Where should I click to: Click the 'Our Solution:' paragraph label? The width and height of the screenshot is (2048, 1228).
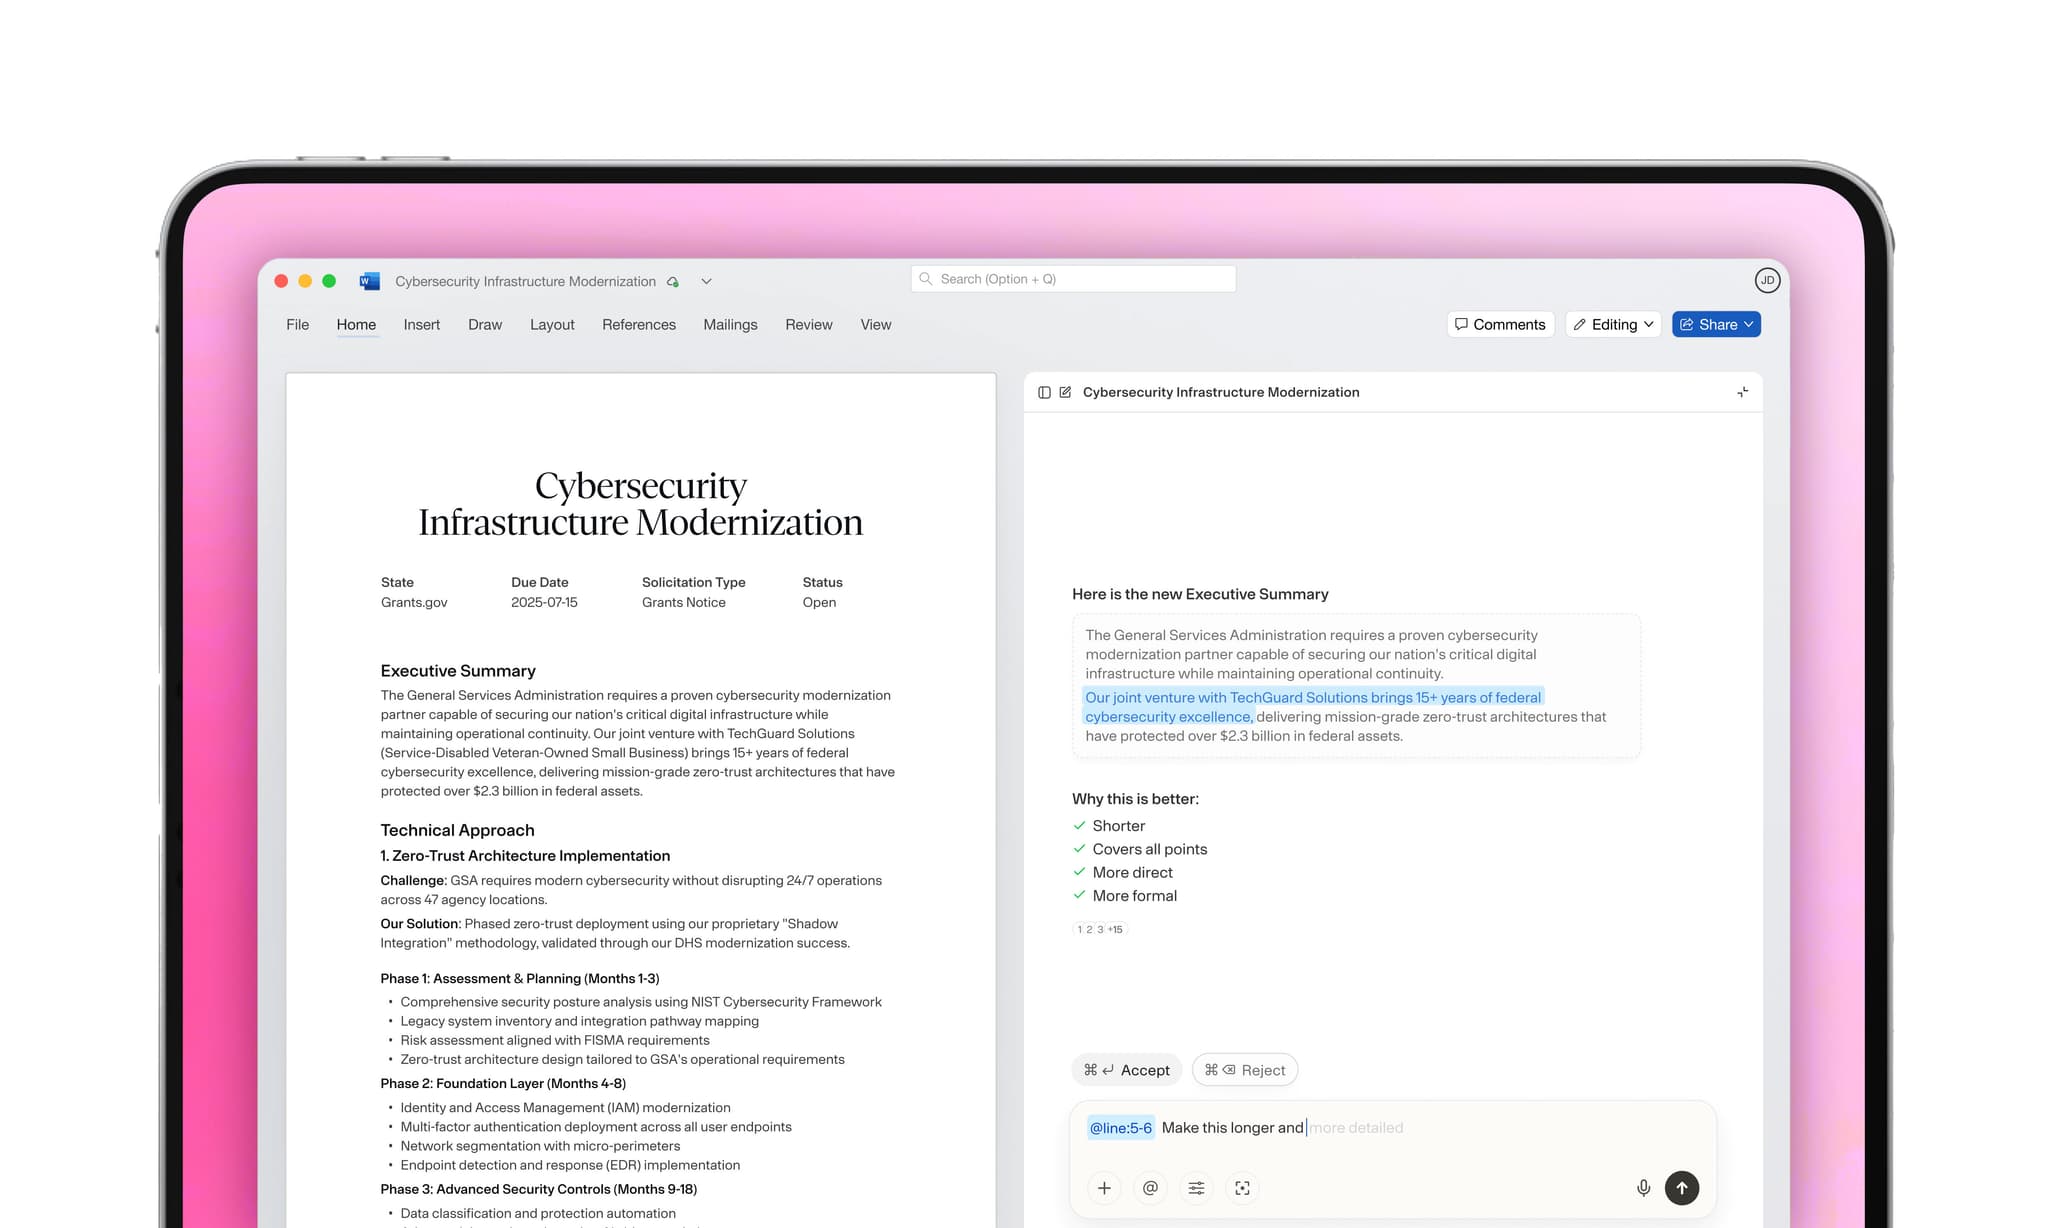point(420,924)
